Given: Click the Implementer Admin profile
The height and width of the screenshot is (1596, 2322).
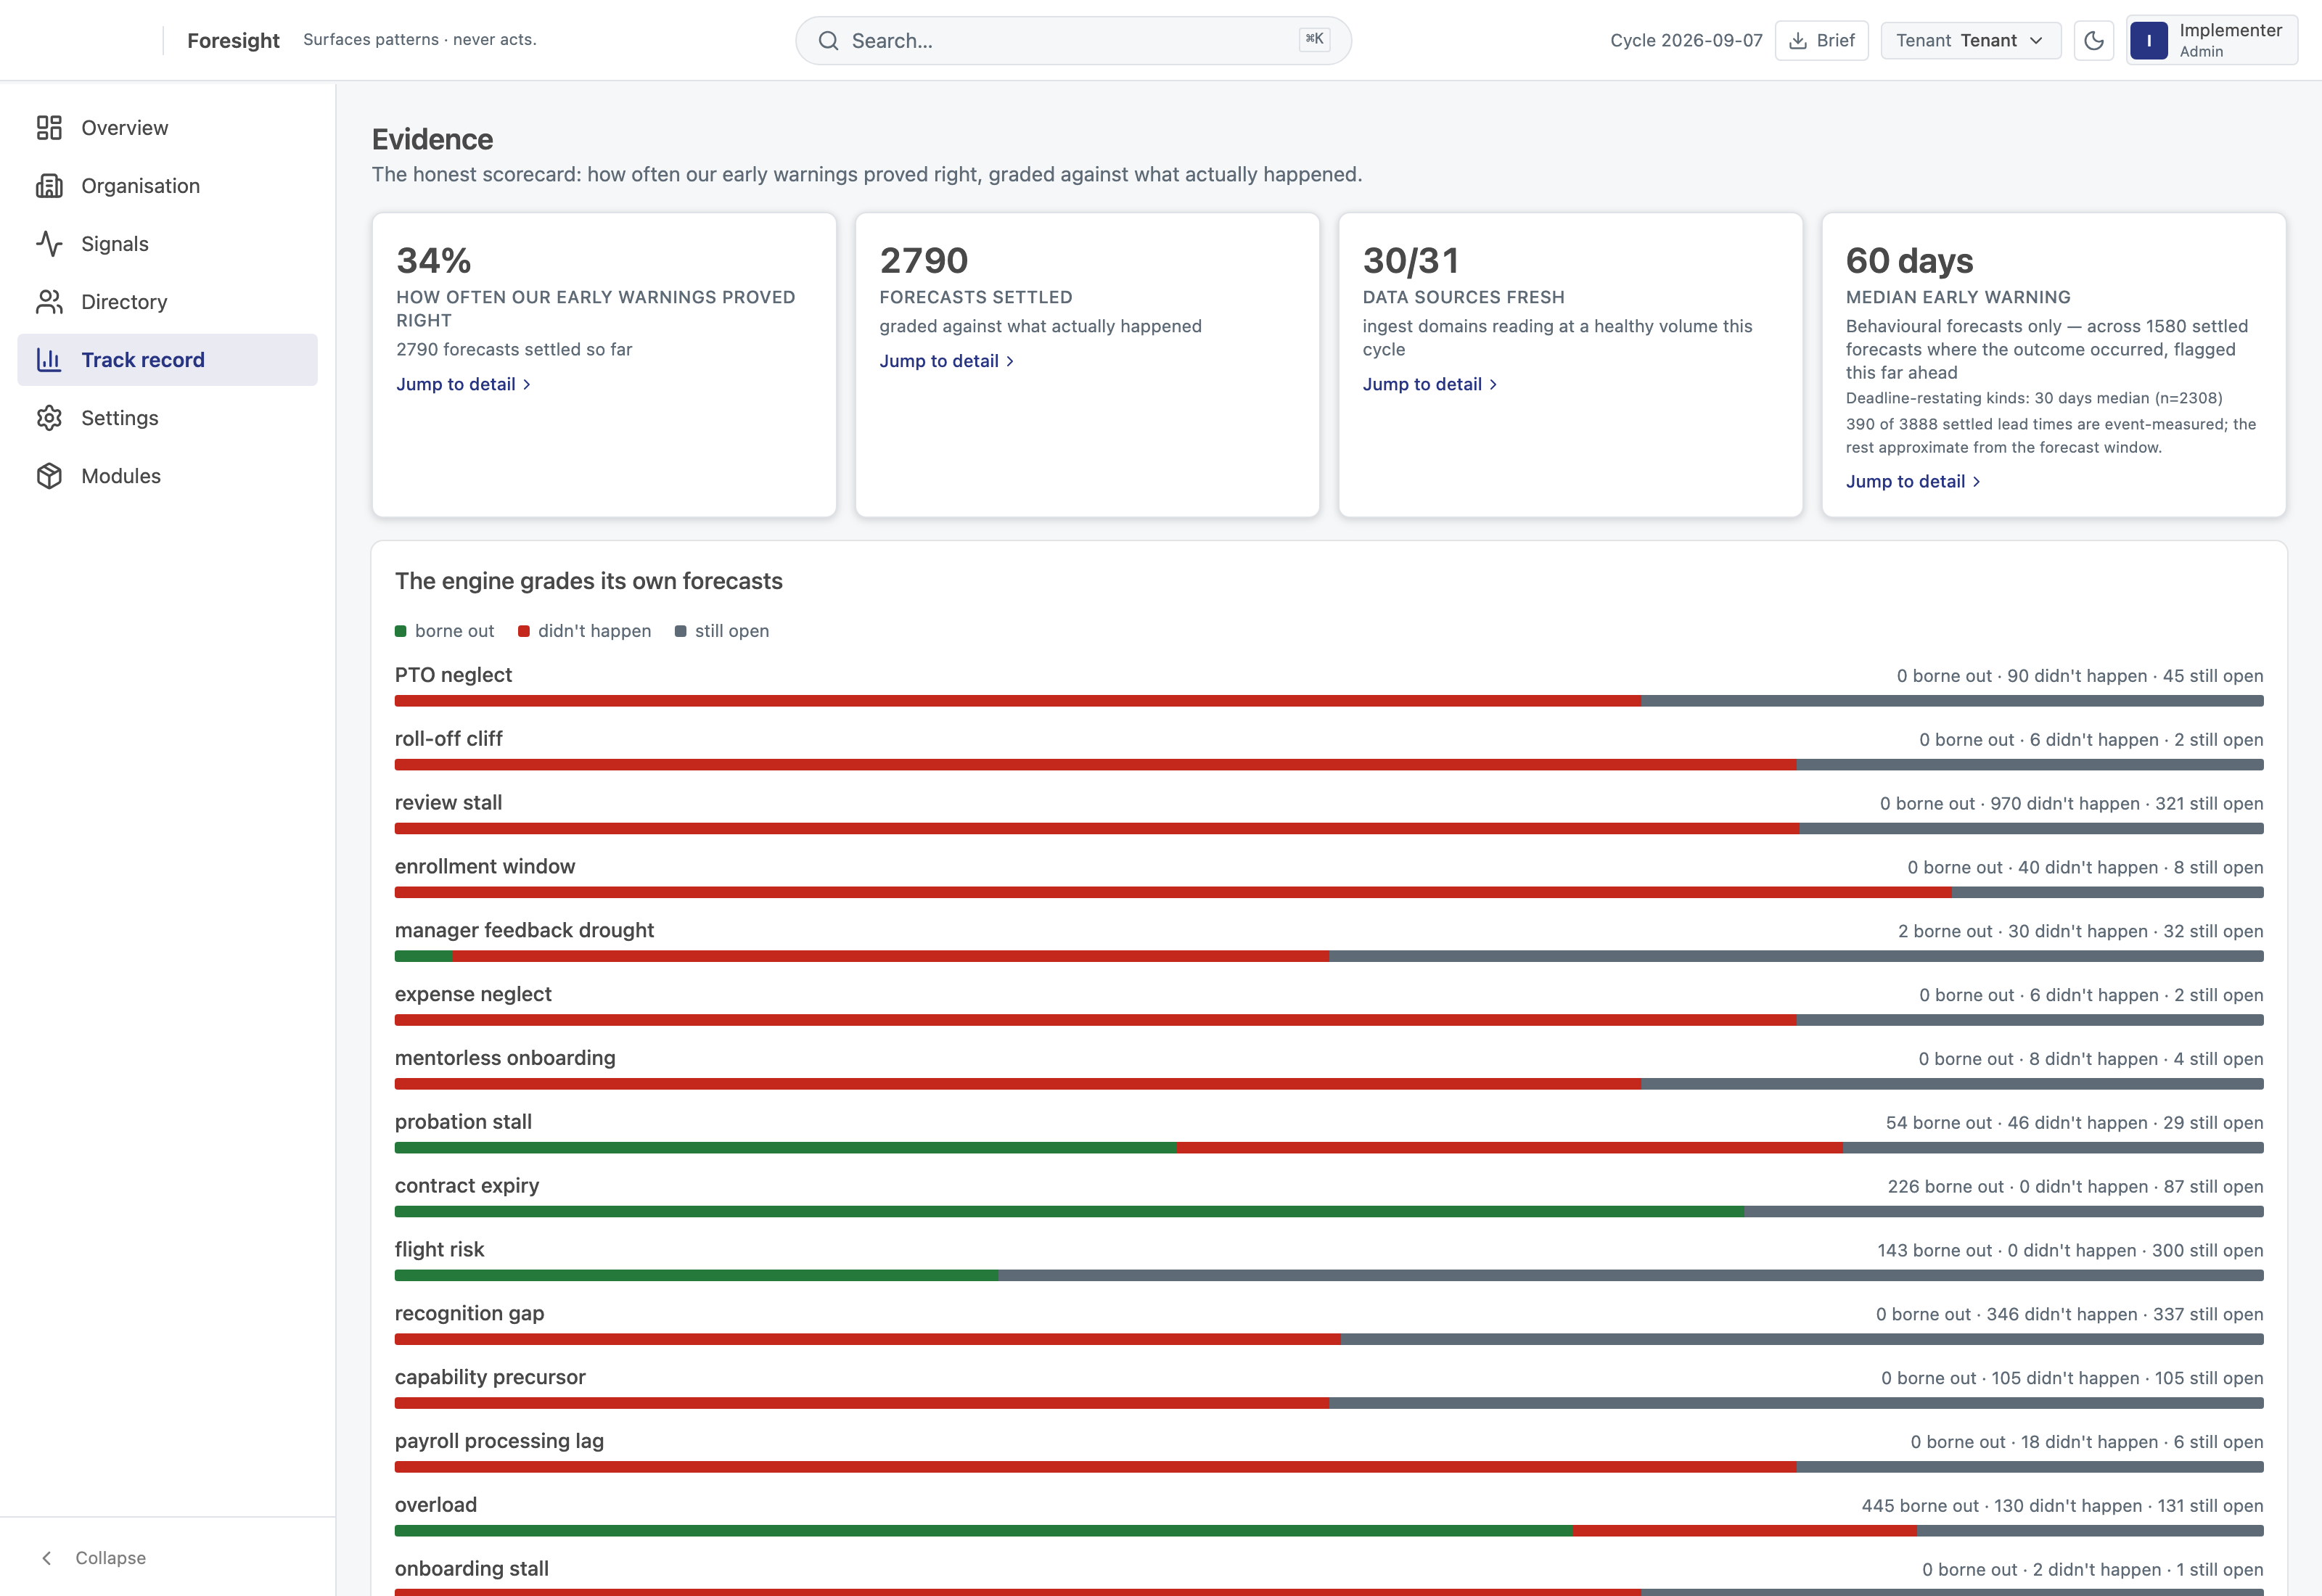Looking at the screenshot, I should click(2211, 41).
